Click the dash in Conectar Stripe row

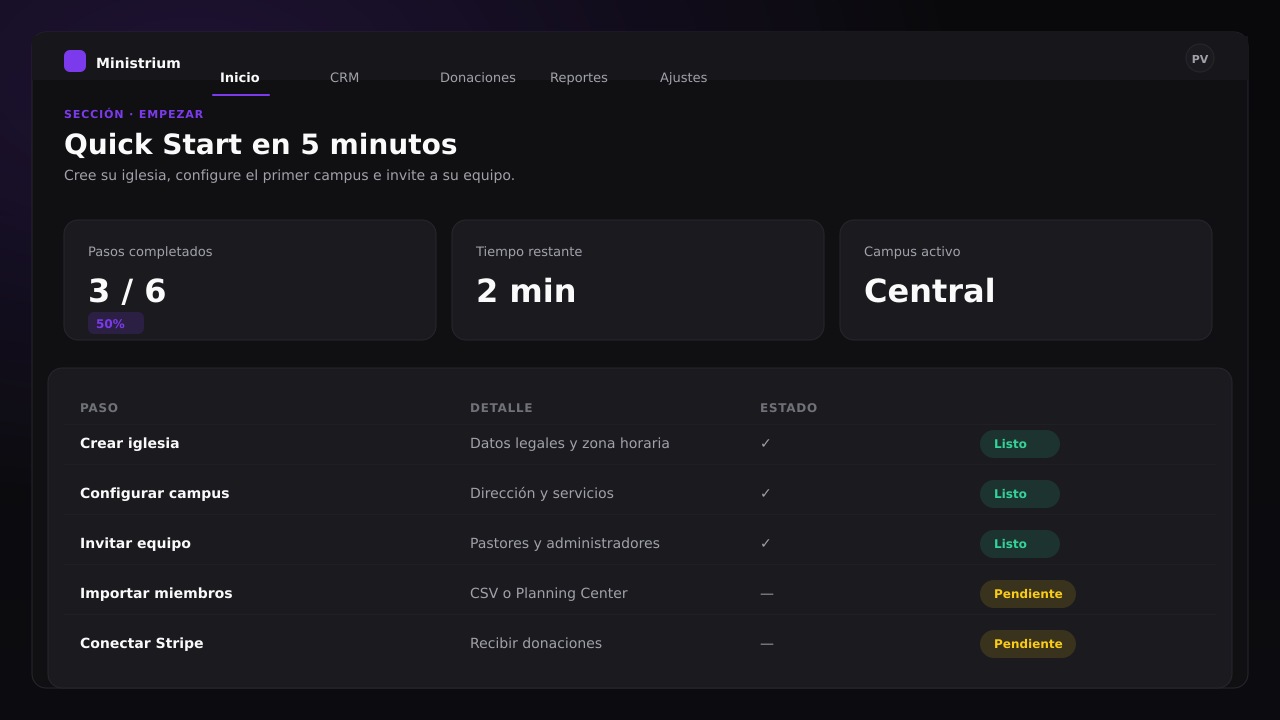tap(767, 643)
